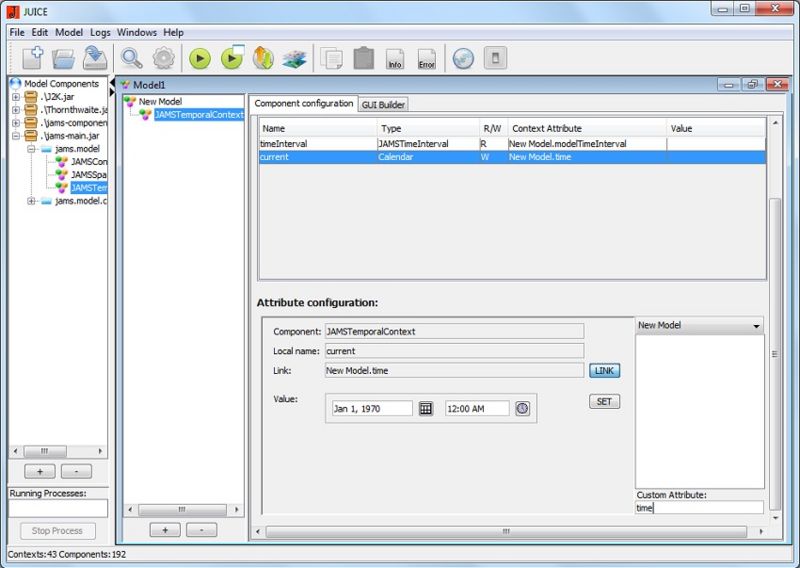Expand the .\J2K.jar tree node

click(16, 97)
